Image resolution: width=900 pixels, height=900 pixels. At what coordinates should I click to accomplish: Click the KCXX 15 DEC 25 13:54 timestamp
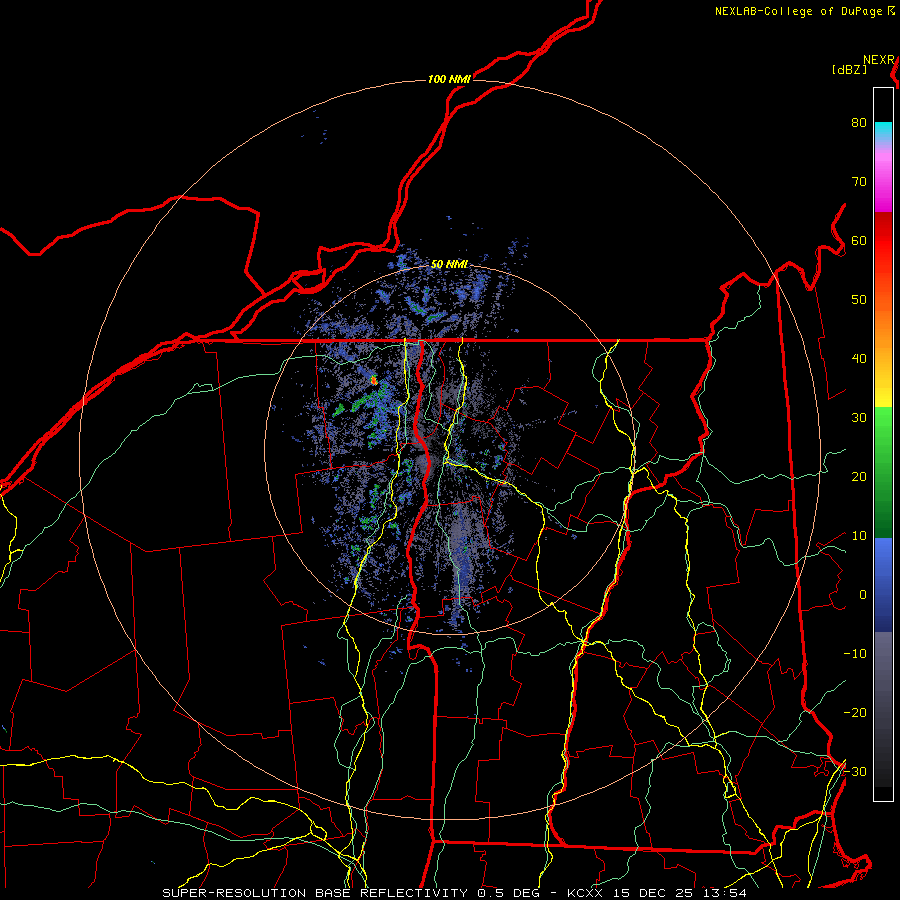coord(657,893)
